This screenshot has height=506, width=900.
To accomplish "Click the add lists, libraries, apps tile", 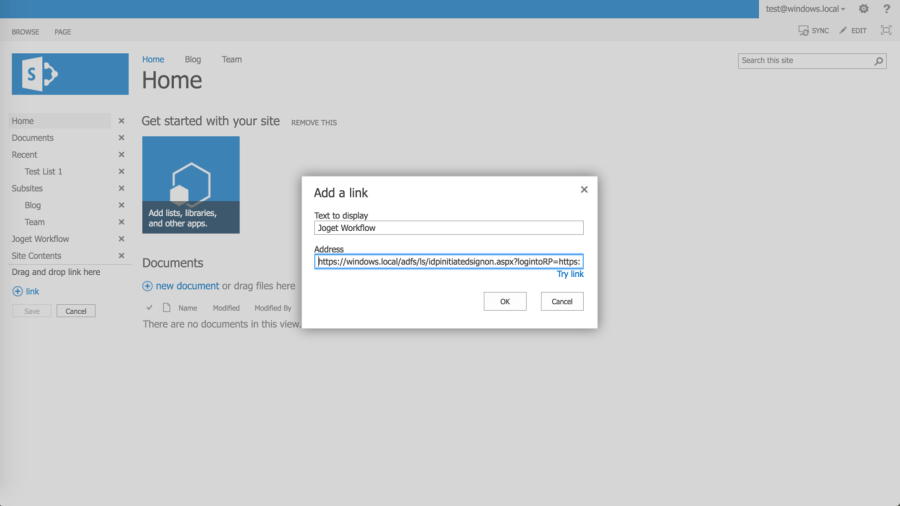I will coord(191,185).
